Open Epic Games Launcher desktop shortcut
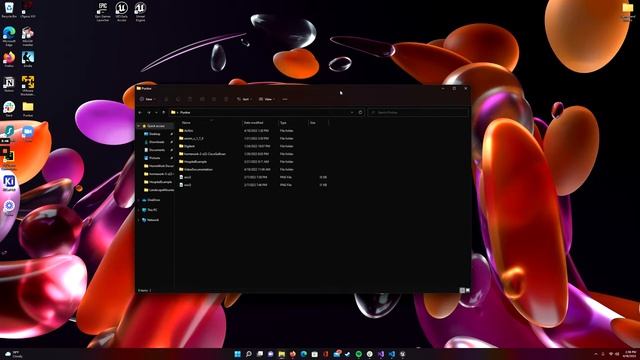Image resolution: width=640 pixels, height=360 pixels. point(102,11)
